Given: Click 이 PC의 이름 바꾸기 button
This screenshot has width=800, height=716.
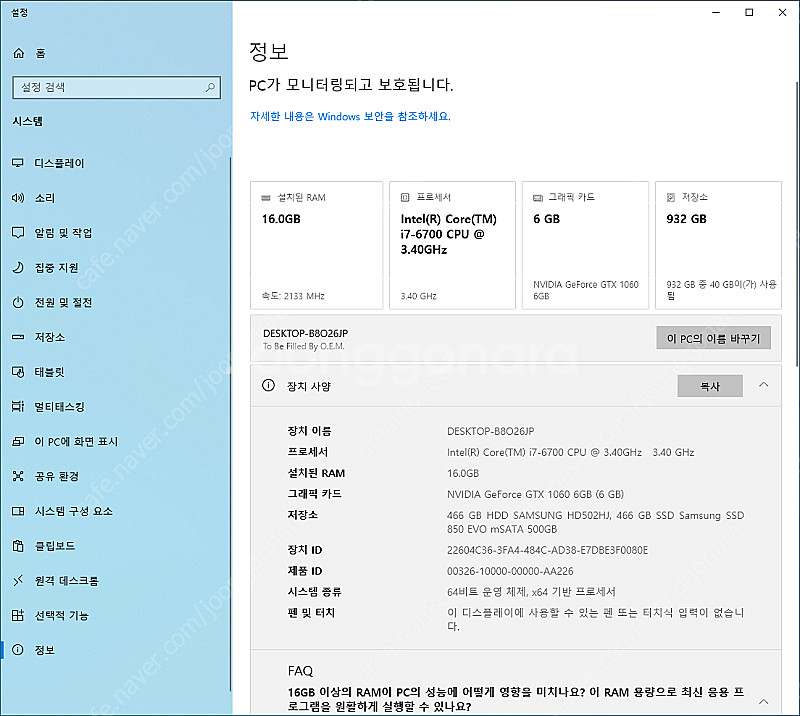Looking at the screenshot, I should (x=713, y=338).
